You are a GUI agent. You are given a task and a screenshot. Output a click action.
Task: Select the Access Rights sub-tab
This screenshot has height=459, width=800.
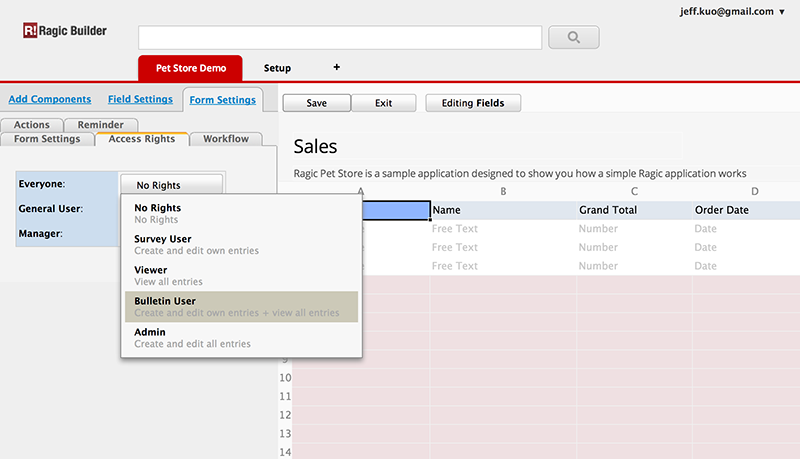(142, 139)
